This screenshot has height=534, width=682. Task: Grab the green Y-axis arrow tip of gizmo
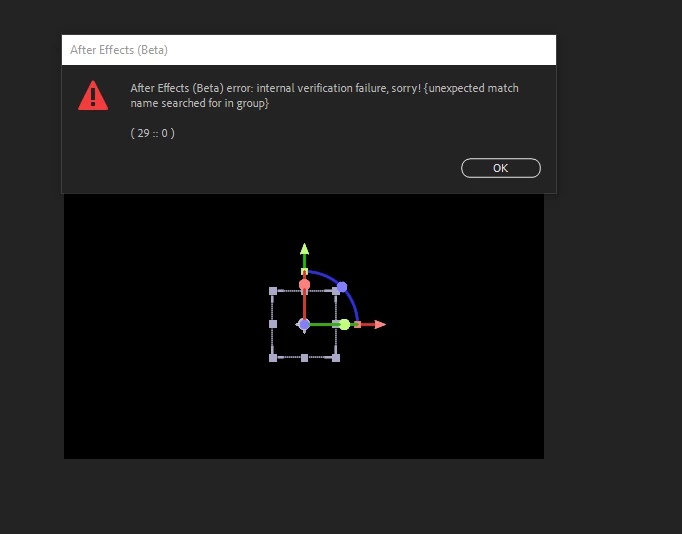[304, 249]
